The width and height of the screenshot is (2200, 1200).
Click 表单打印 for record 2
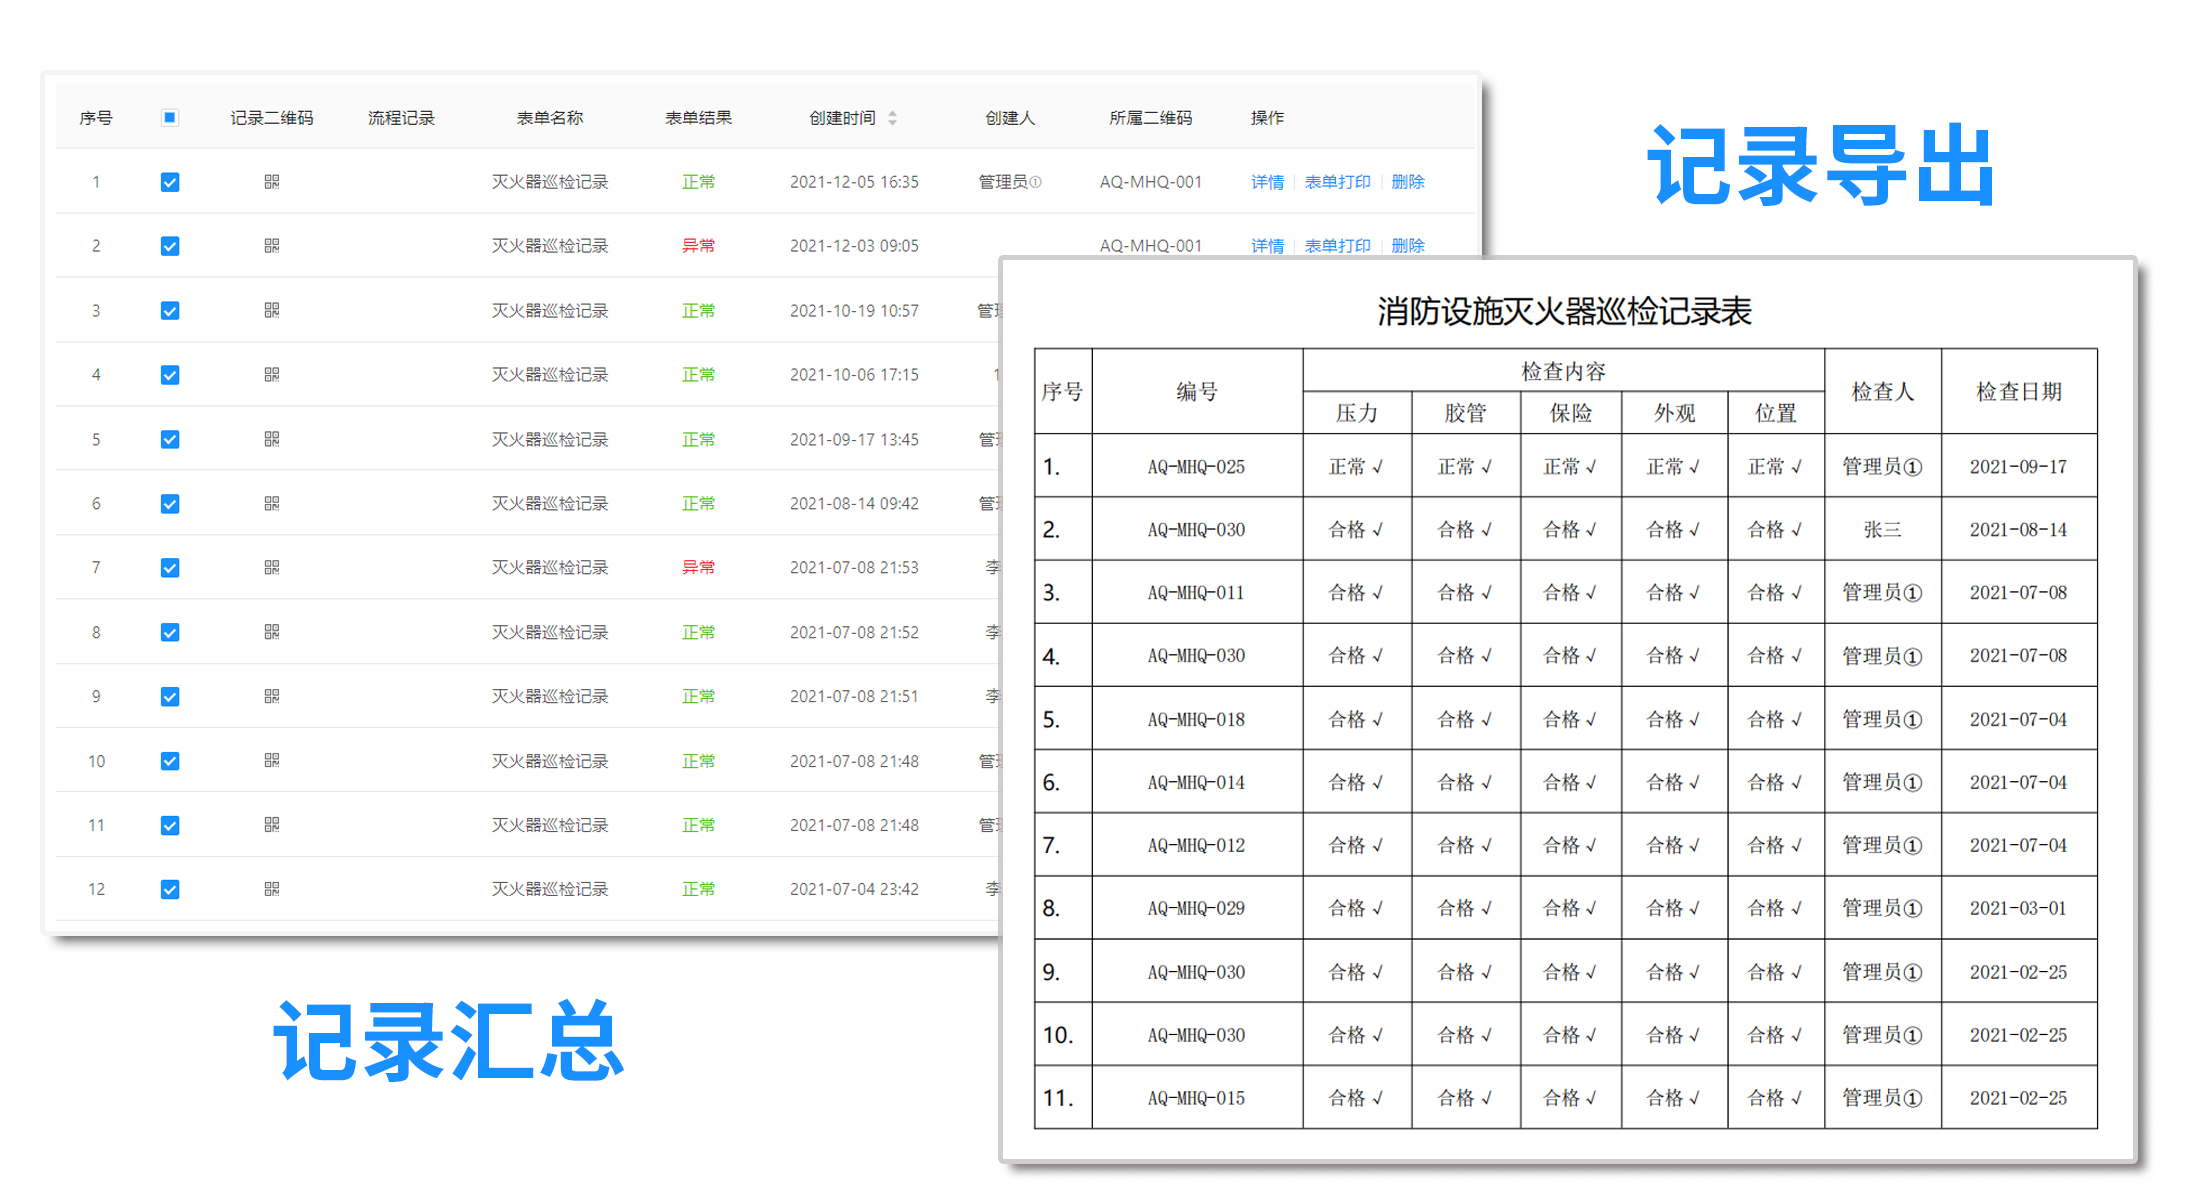1338,246
